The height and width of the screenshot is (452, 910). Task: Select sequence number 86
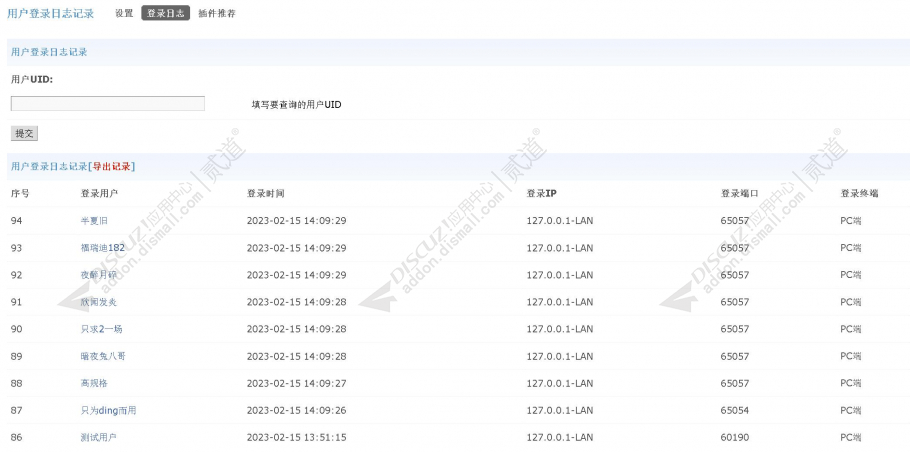pyautogui.click(x=17, y=437)
